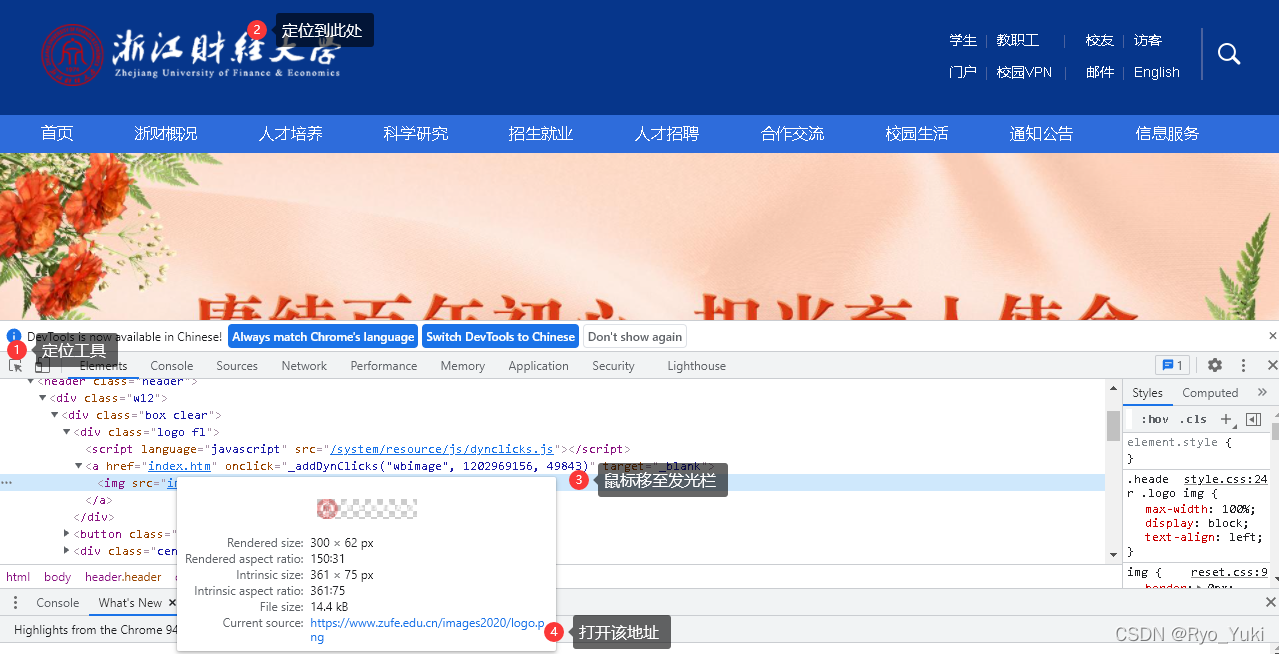The image size is (1279, 654).
Task: Click Always match Chrome's language button
Action: pos(323,337)
